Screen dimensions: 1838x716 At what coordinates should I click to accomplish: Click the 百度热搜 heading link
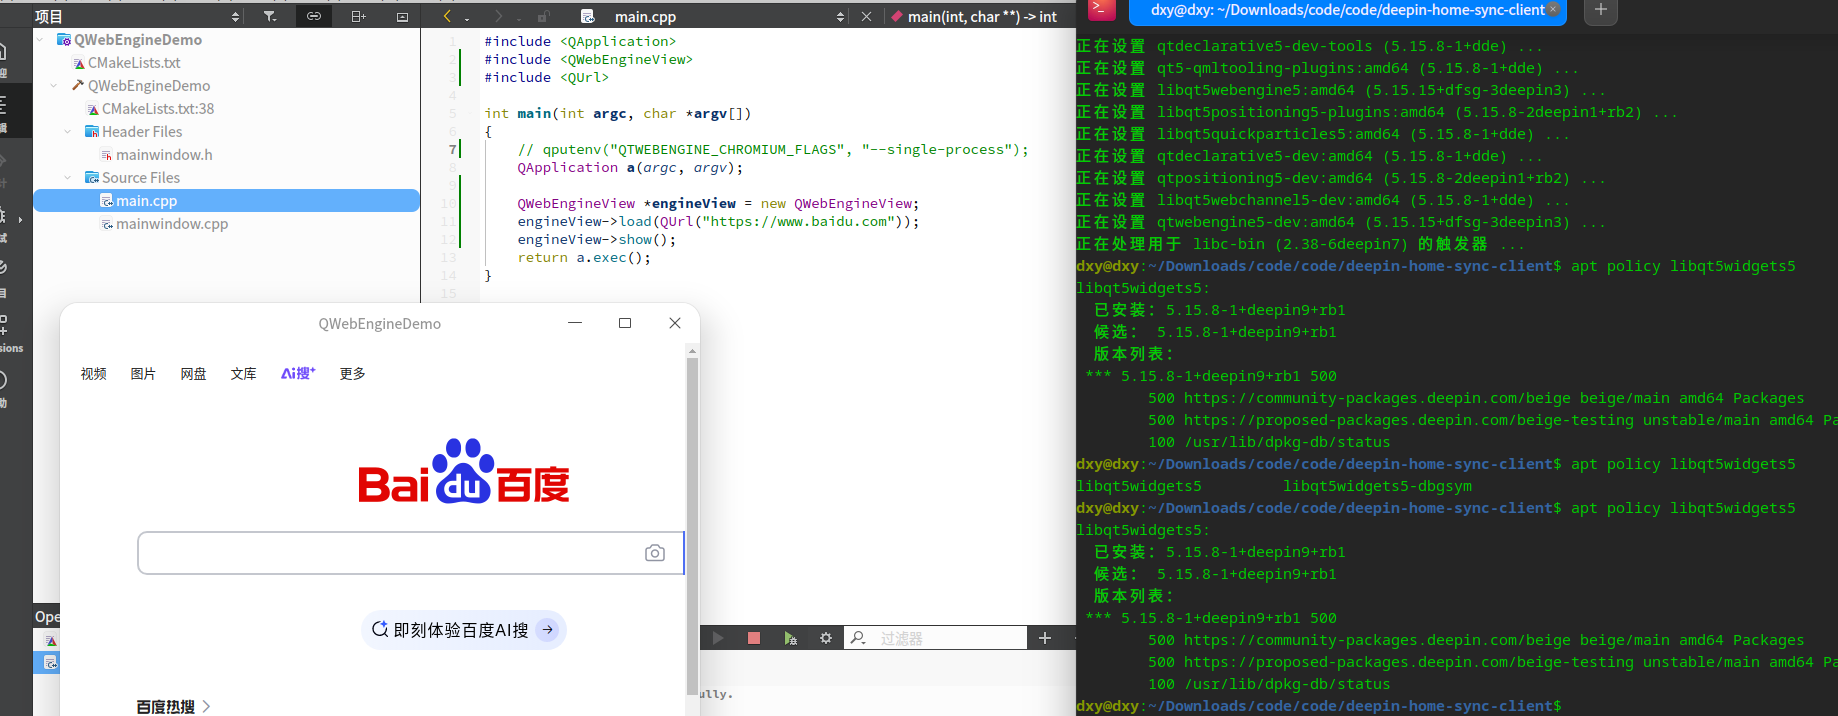[x=173, y=706]
